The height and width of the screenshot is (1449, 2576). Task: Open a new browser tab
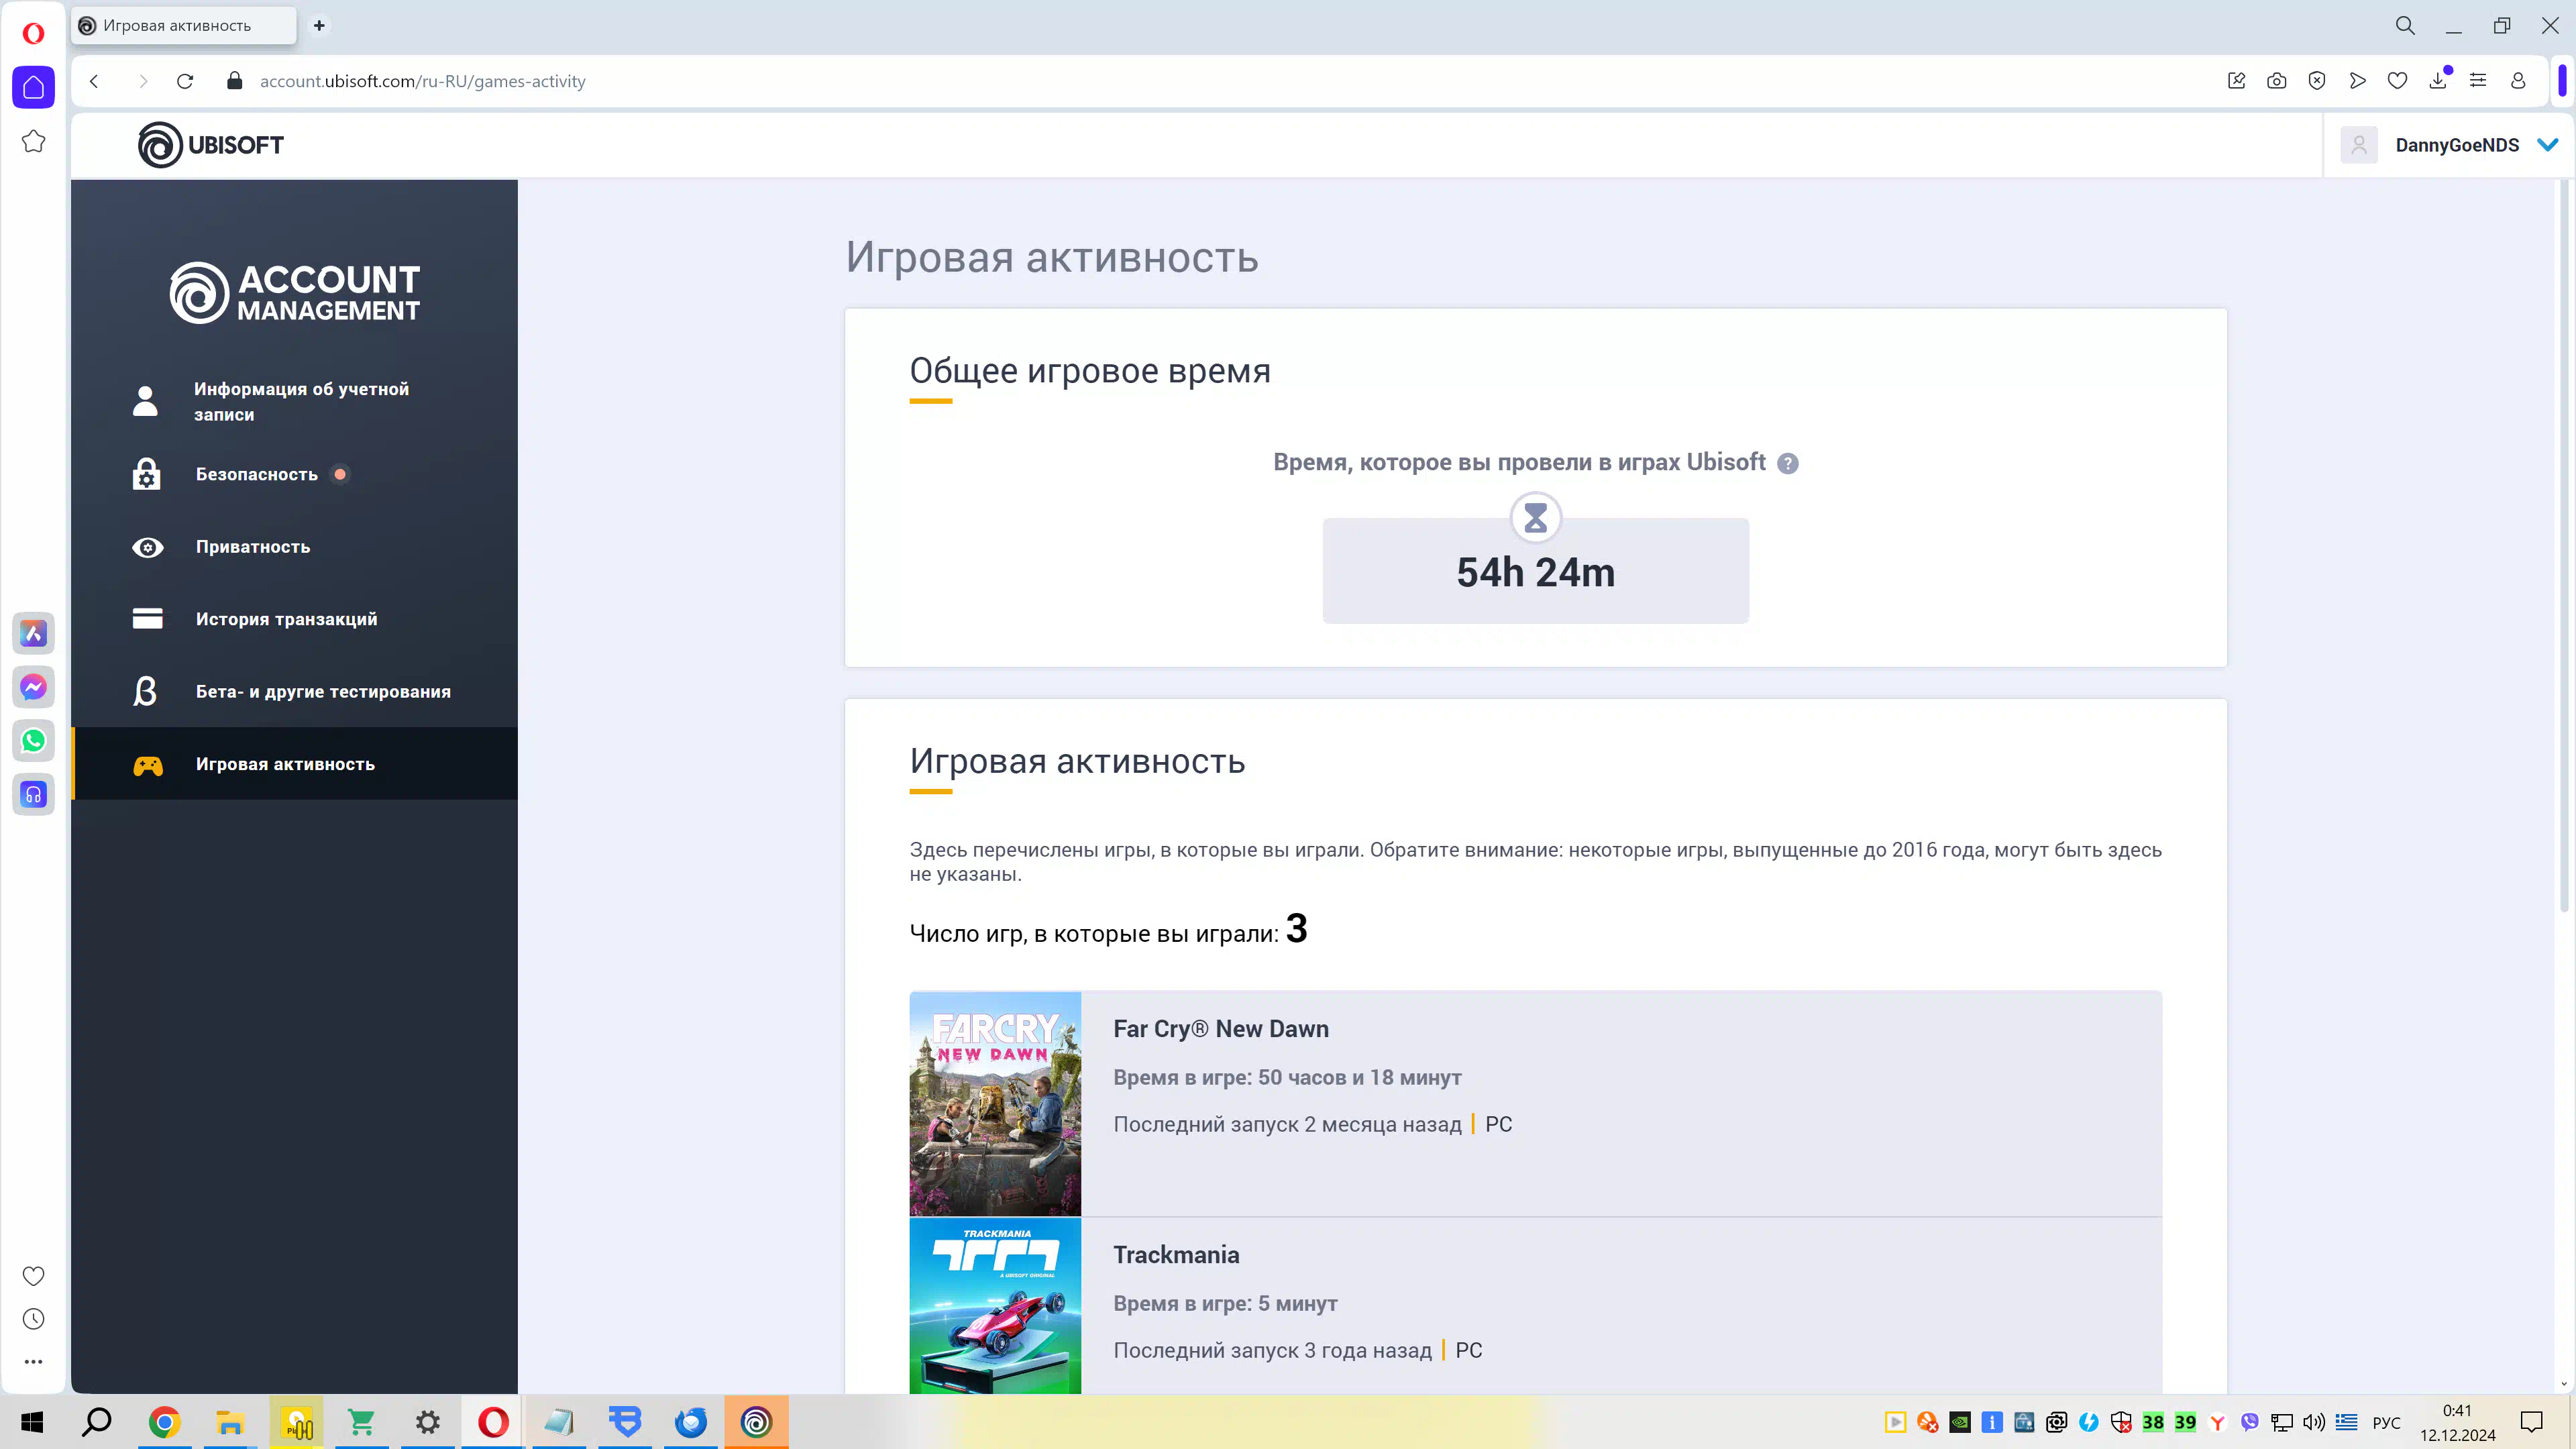[319, 26]
